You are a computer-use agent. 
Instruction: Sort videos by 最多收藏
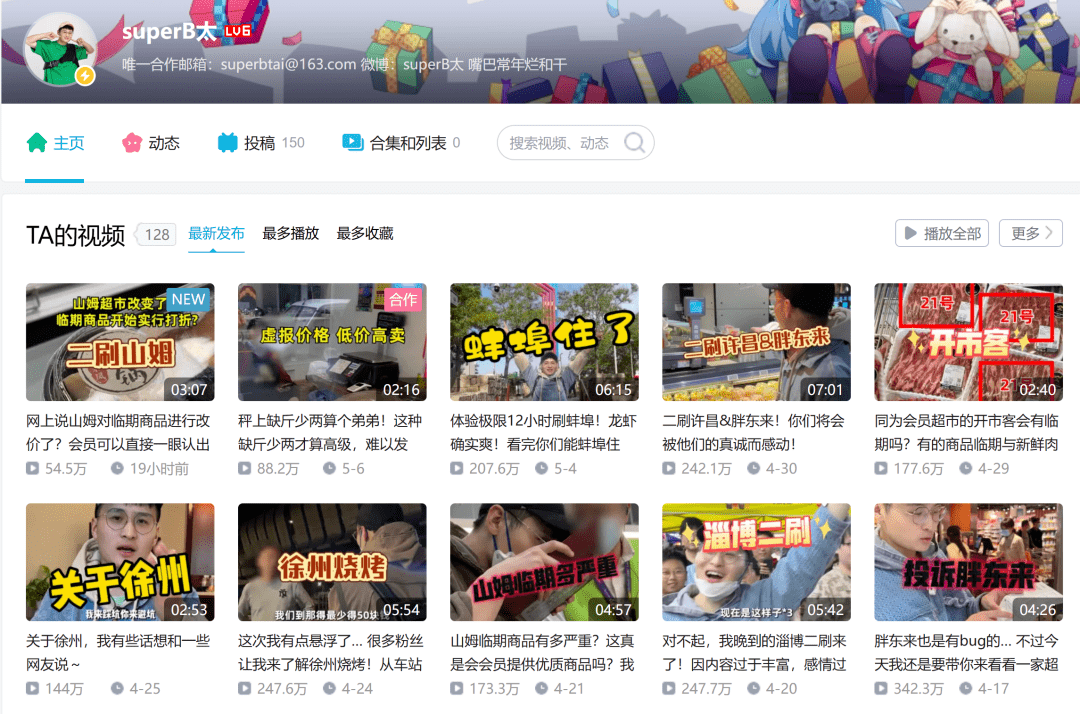tap(365, 233)
